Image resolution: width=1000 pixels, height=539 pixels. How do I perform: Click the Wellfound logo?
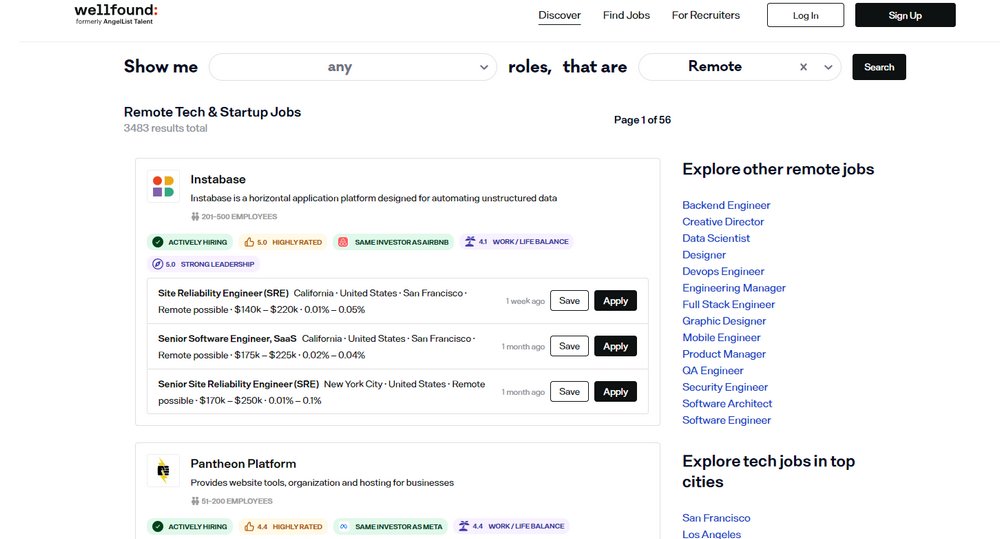click(115, 13)
